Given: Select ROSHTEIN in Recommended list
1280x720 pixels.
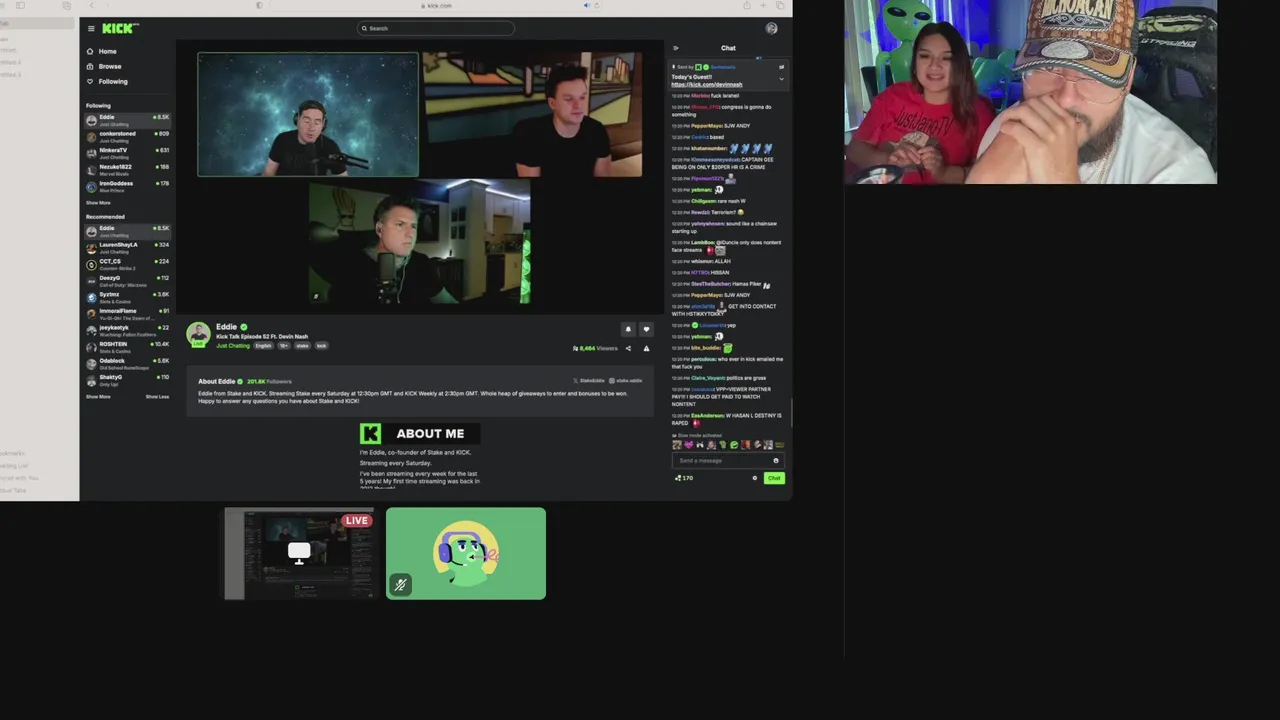Looking at the screenshot, I should pyautogui.click(x=127, y=347).
